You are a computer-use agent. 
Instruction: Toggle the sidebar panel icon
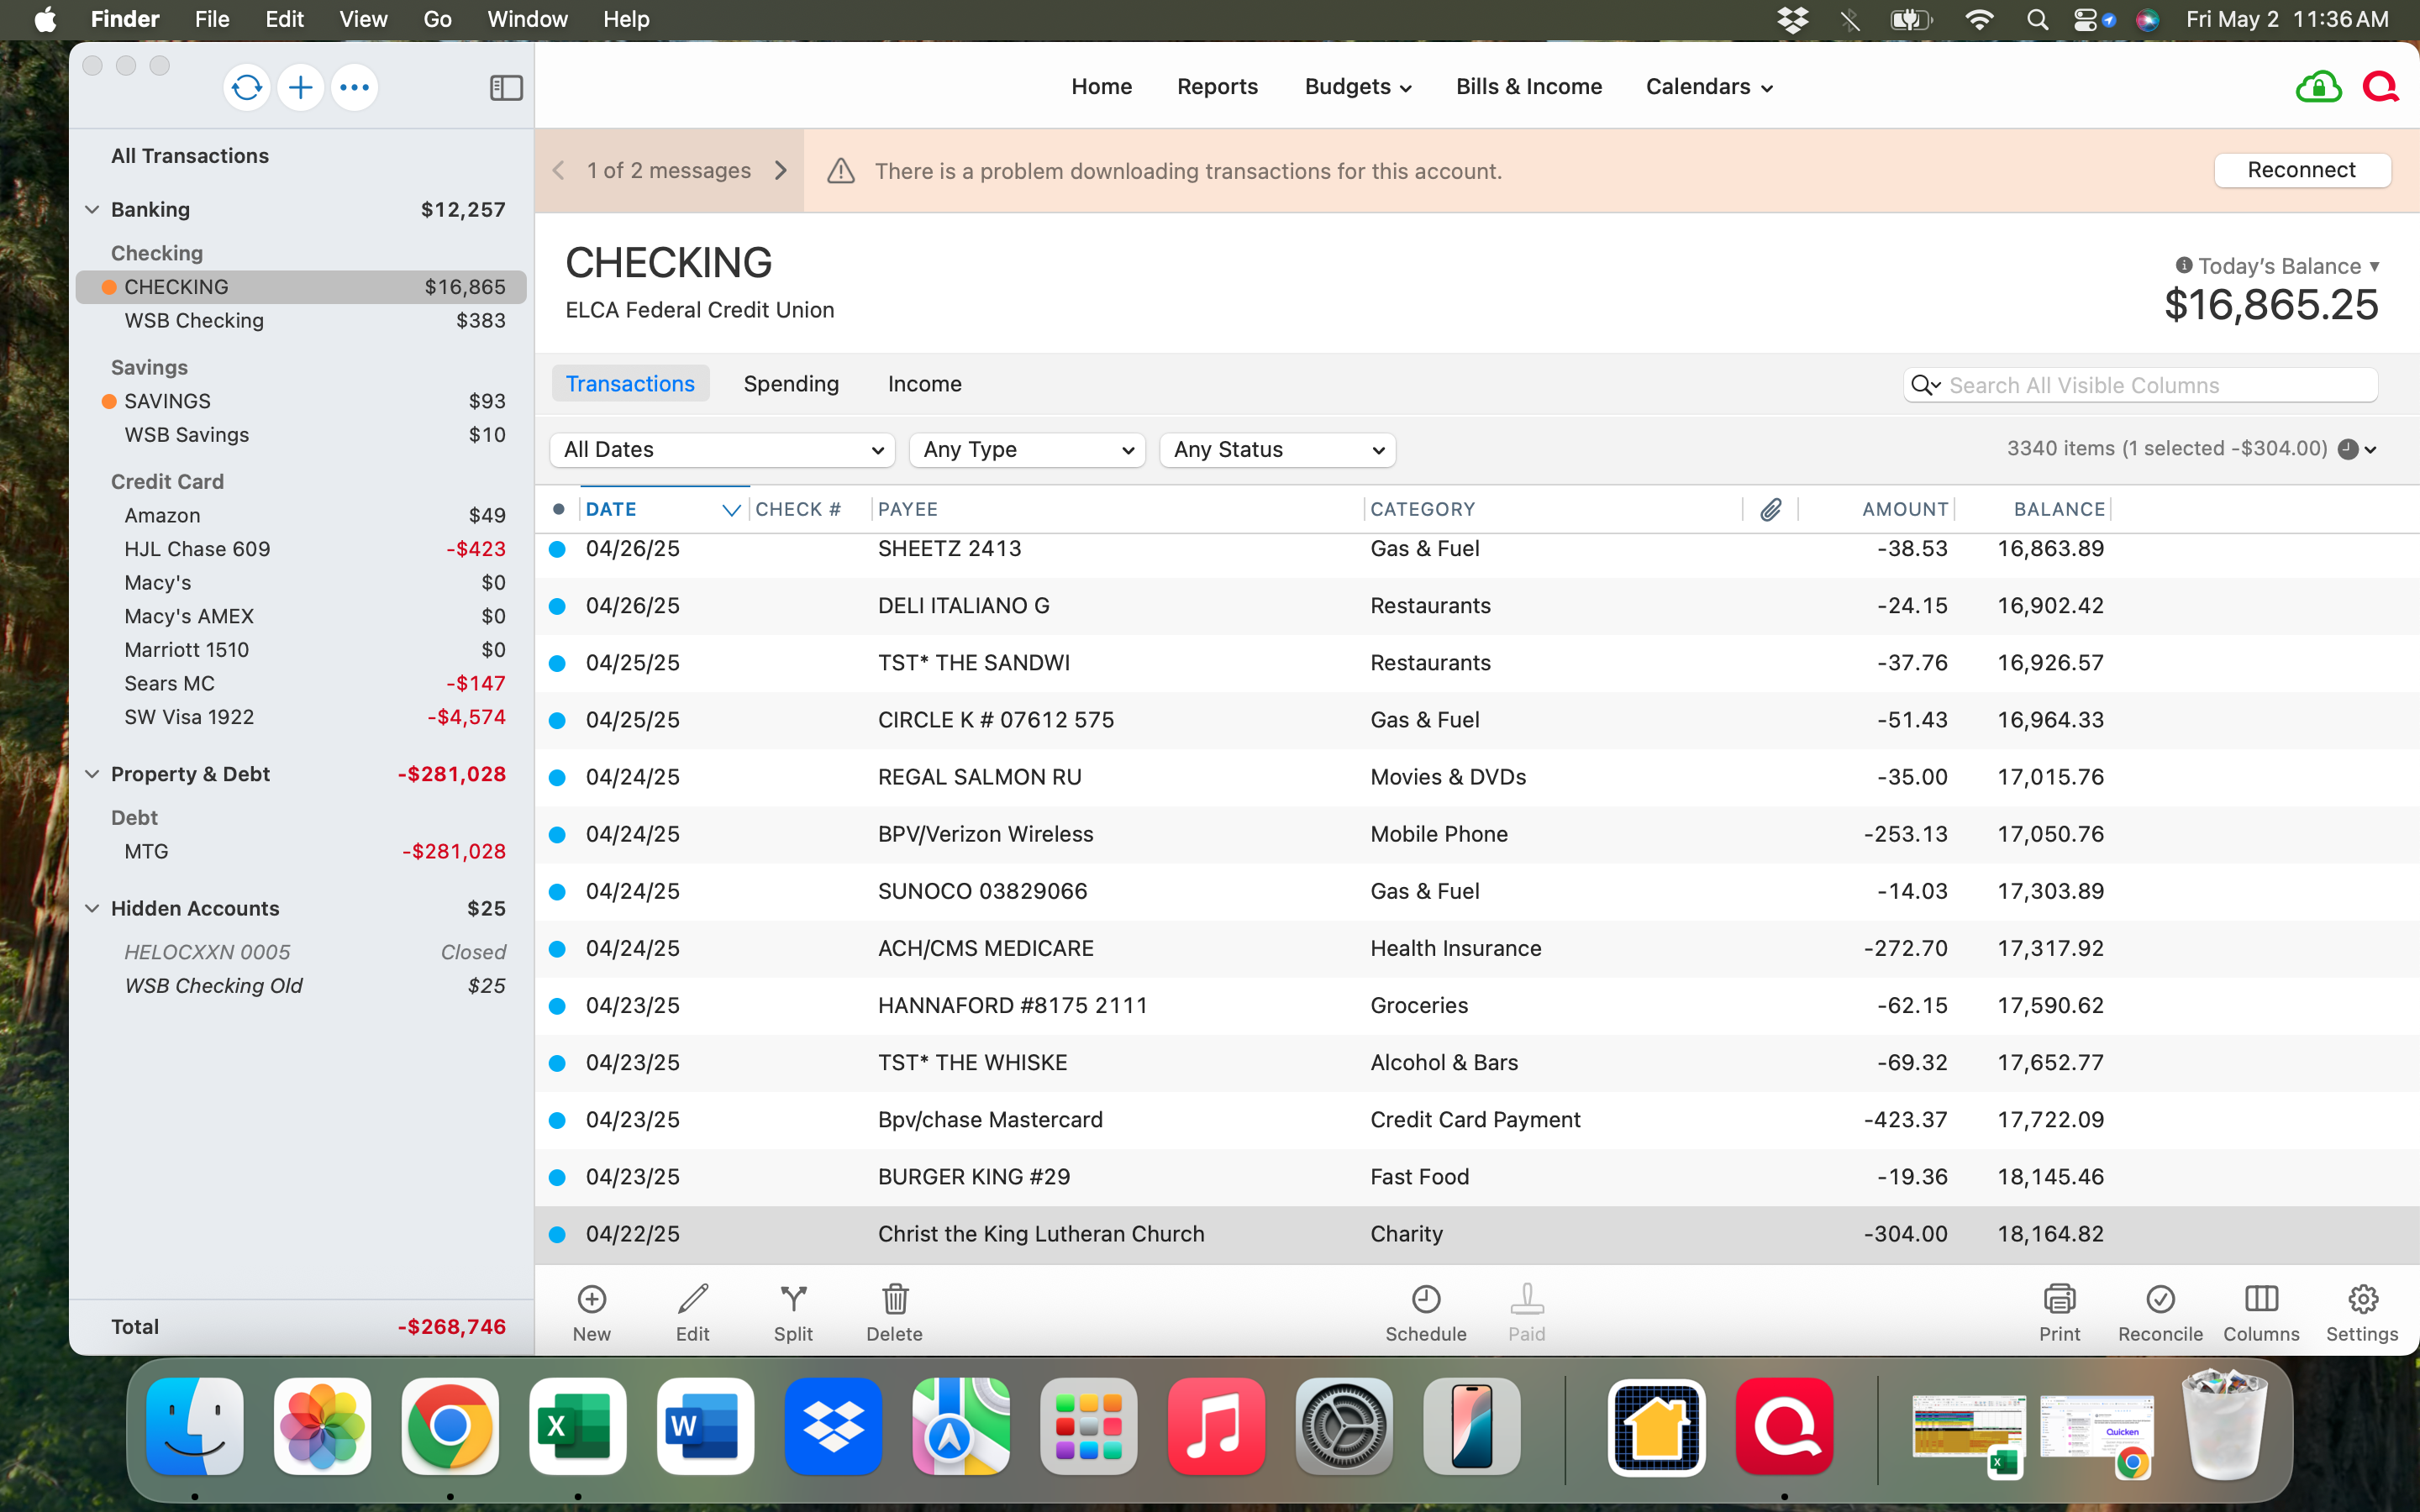tap(506, 88)
